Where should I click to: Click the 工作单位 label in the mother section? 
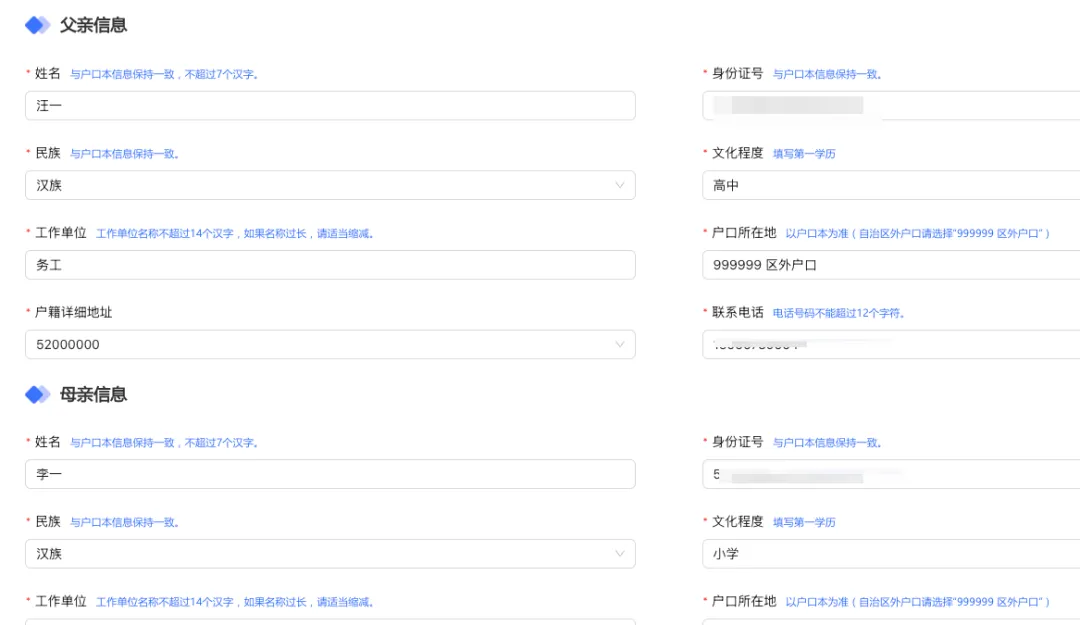61,602
